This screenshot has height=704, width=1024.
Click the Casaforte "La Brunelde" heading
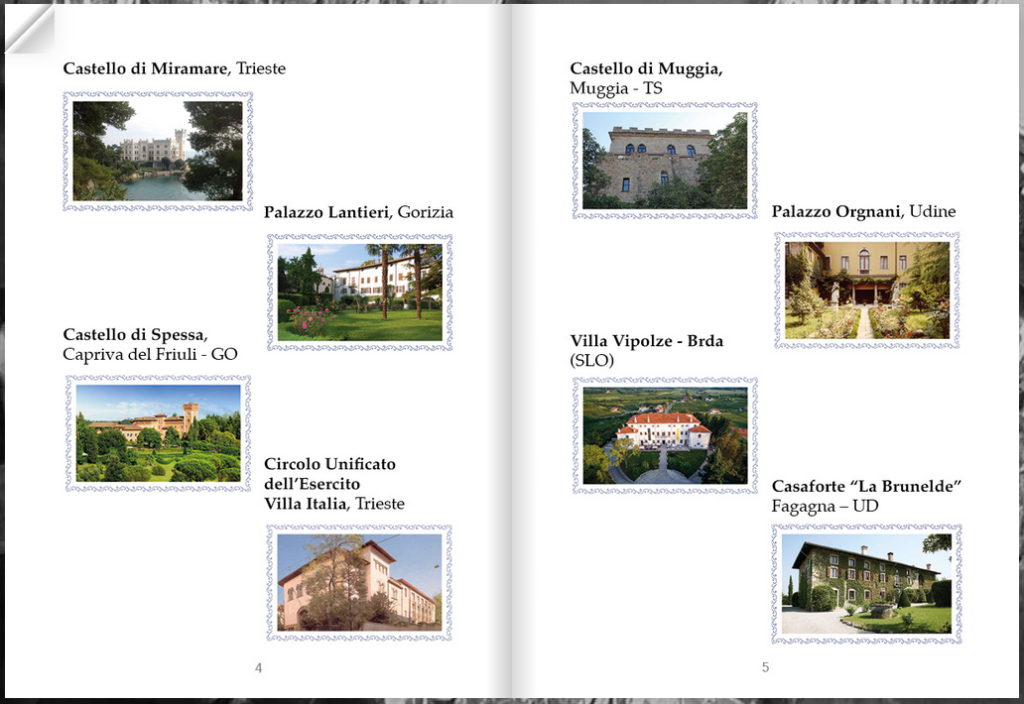pyautogui.click(x=867, y=487)
